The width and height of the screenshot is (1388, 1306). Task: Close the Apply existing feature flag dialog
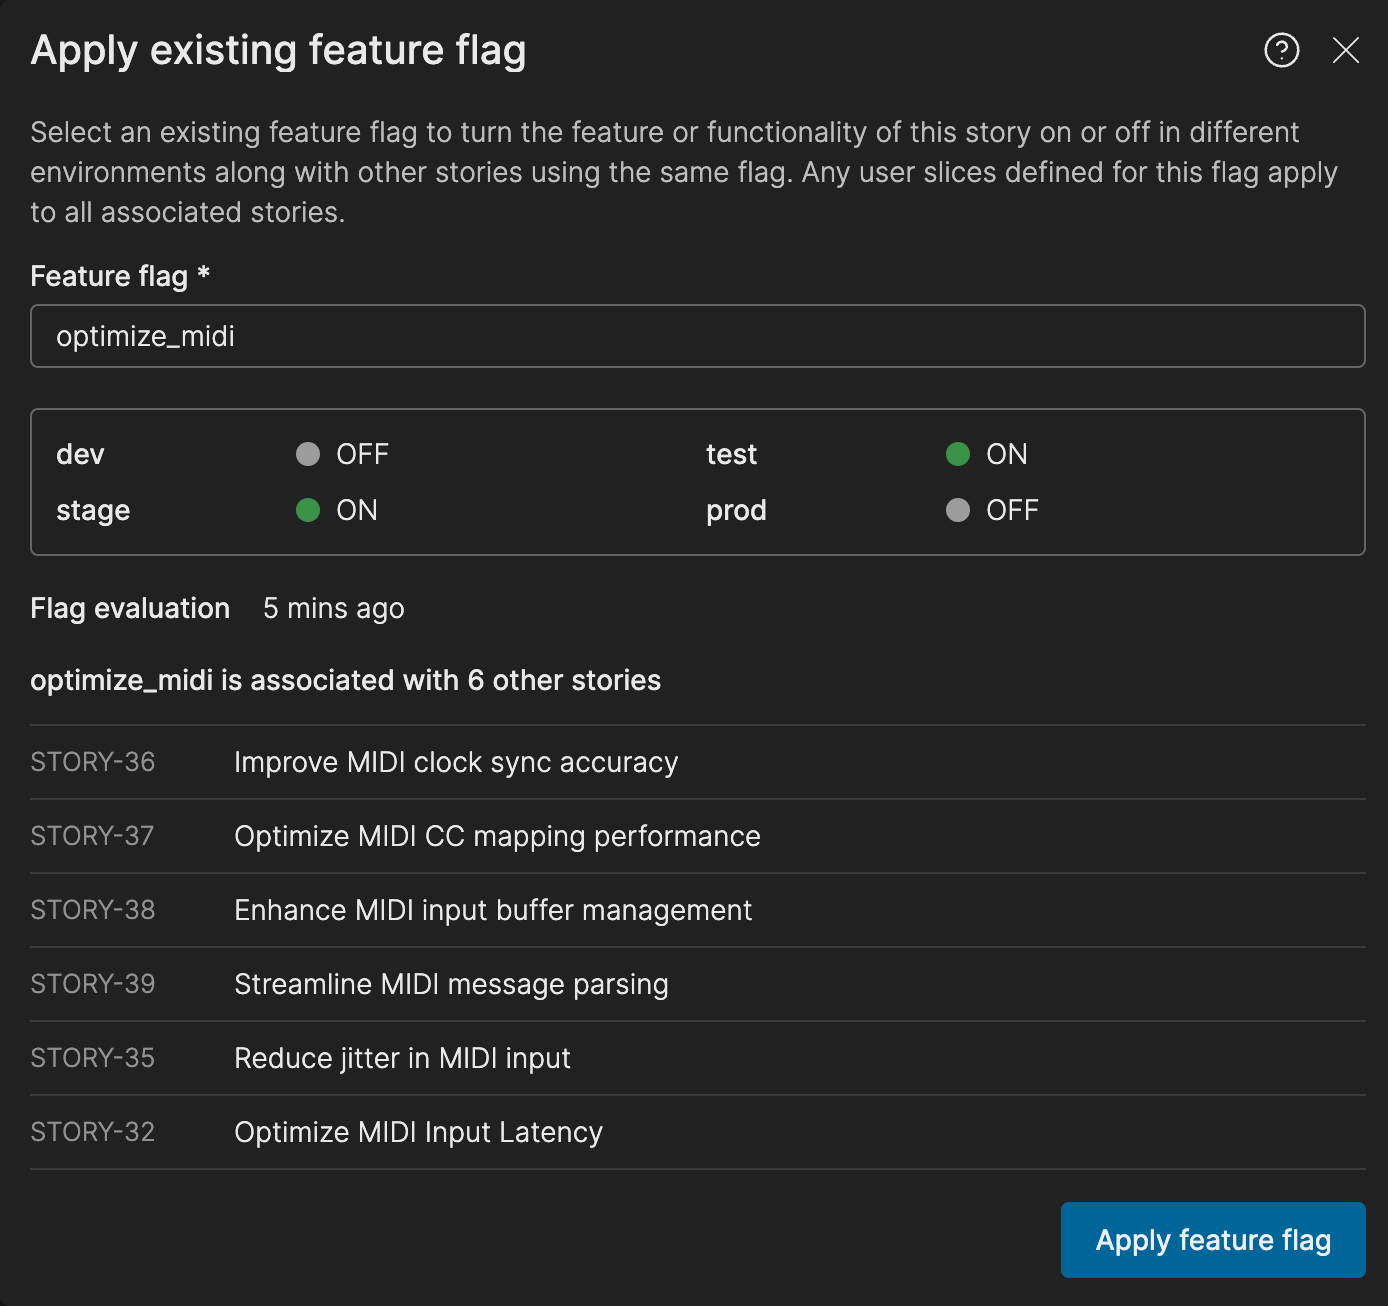pos(1345,50)
